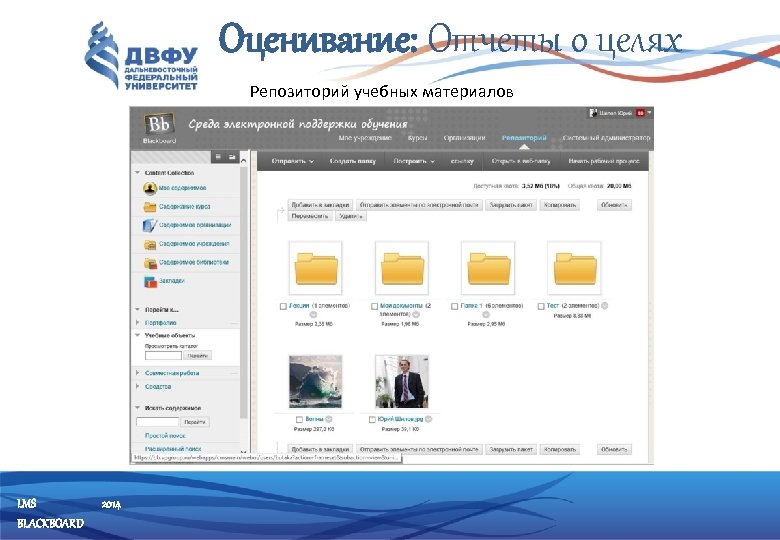Open context menu chevron for Юрий Шилов.jpg
Viewport: 780px width, 540px height.
pos(428,419)
